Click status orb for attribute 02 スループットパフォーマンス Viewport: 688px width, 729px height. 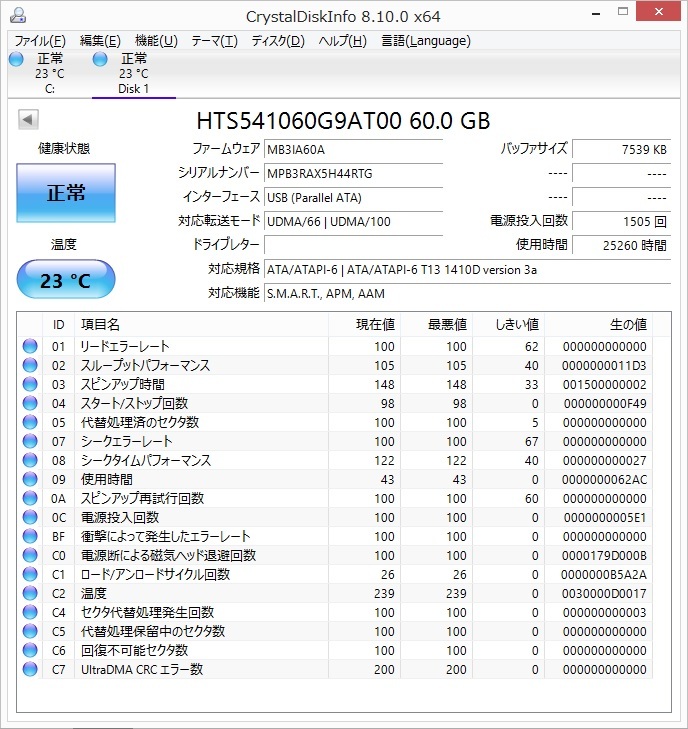click(x=30, y=365)
